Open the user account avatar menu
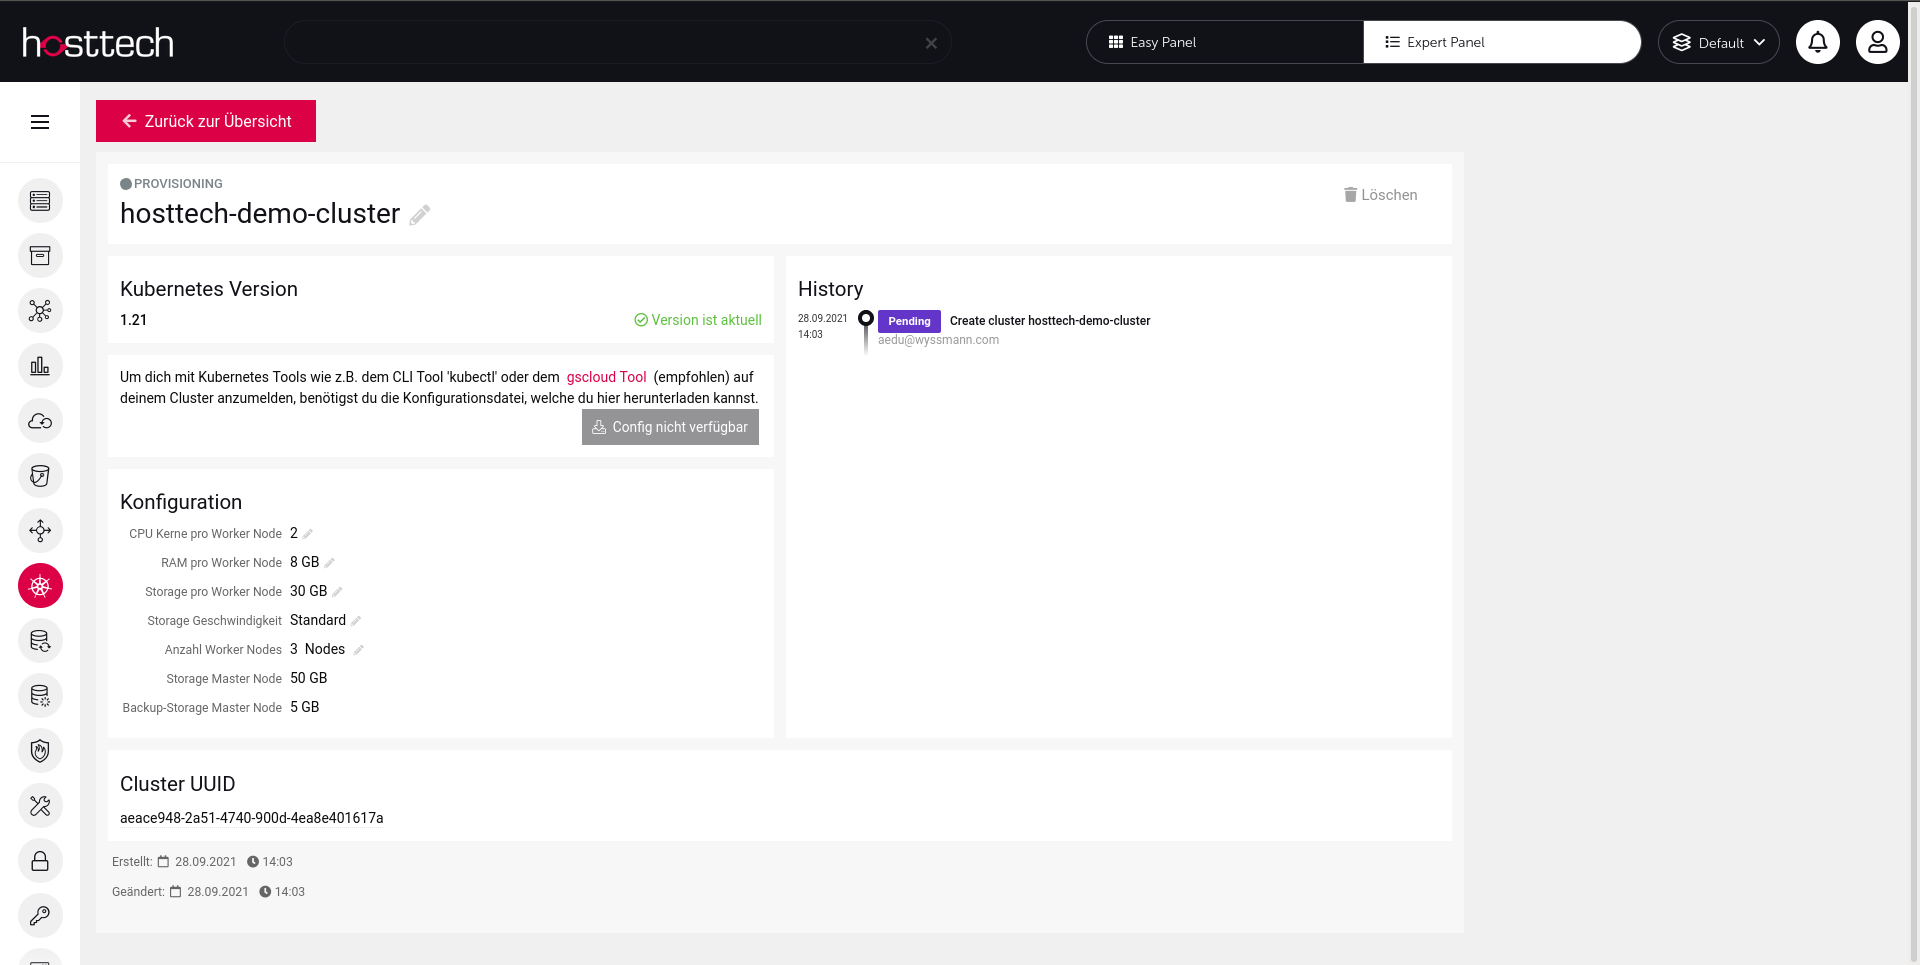The image size is (1920, 965). point(1877,42)
